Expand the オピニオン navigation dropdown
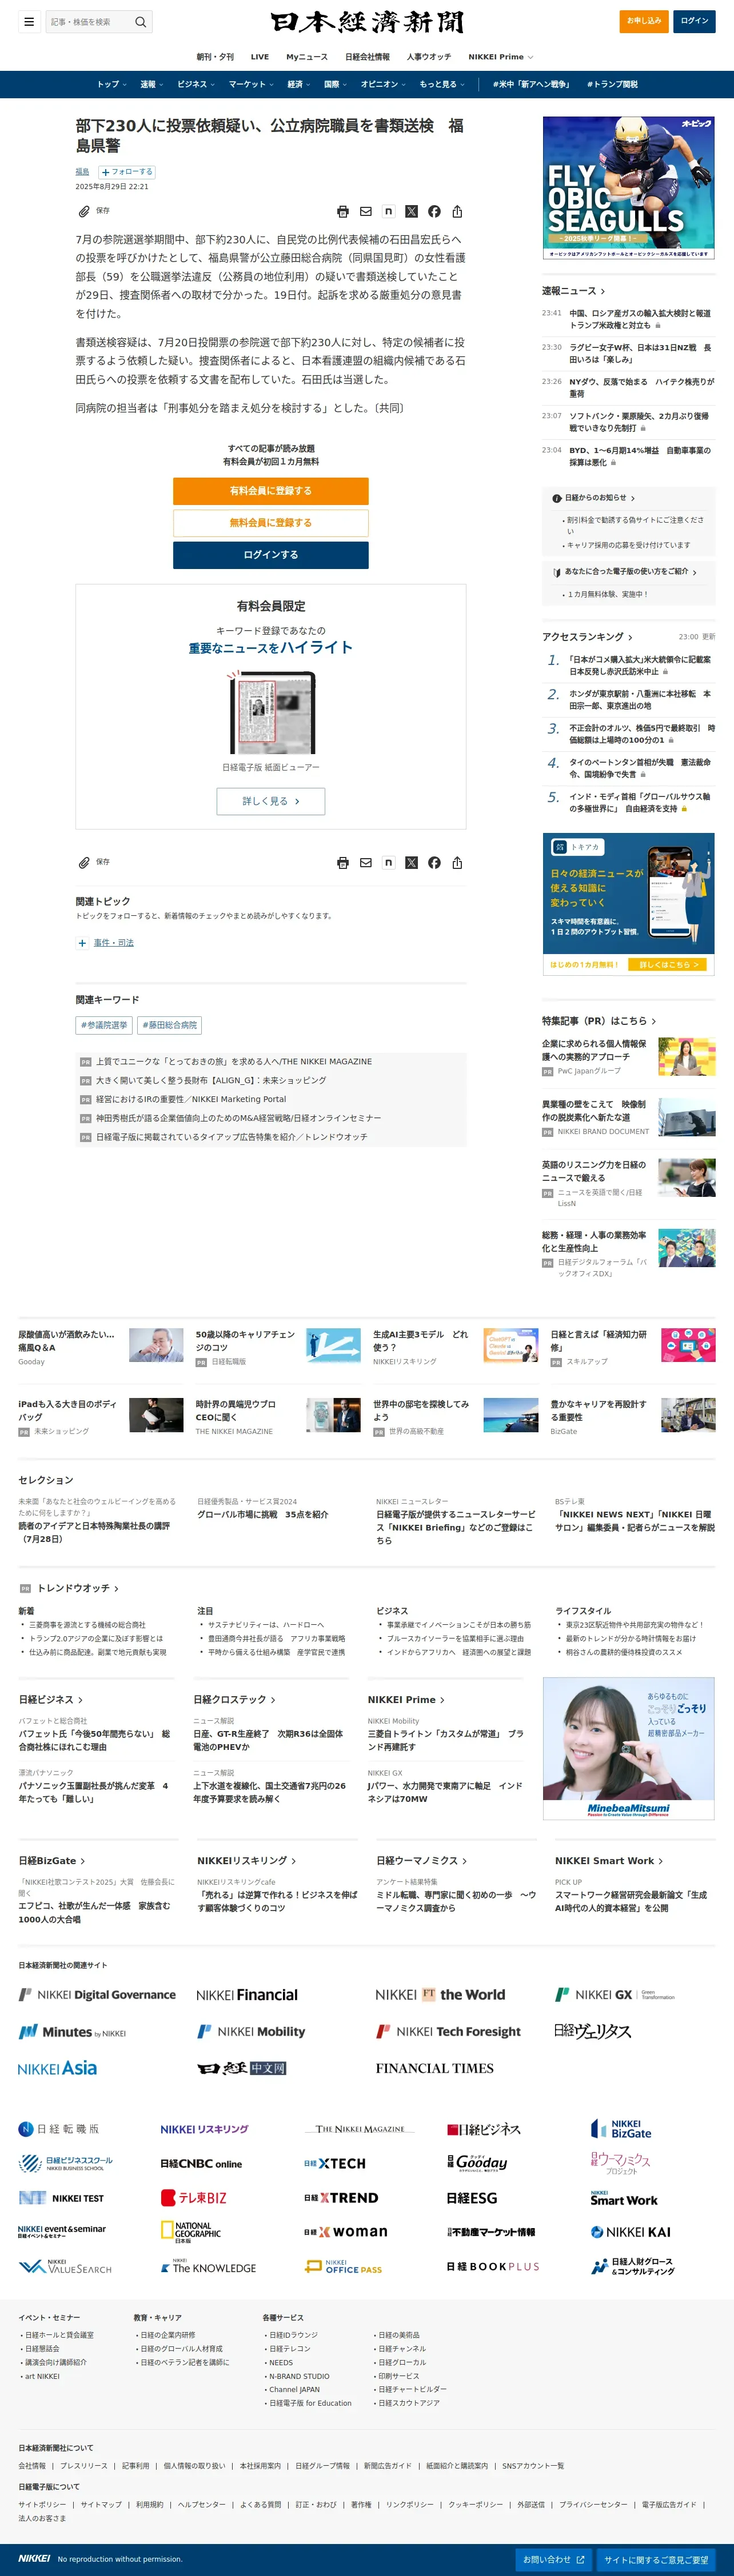Image resolution: width=734 pixels, height=2576 pixels. pyautogui.click(x=383, y=84)
